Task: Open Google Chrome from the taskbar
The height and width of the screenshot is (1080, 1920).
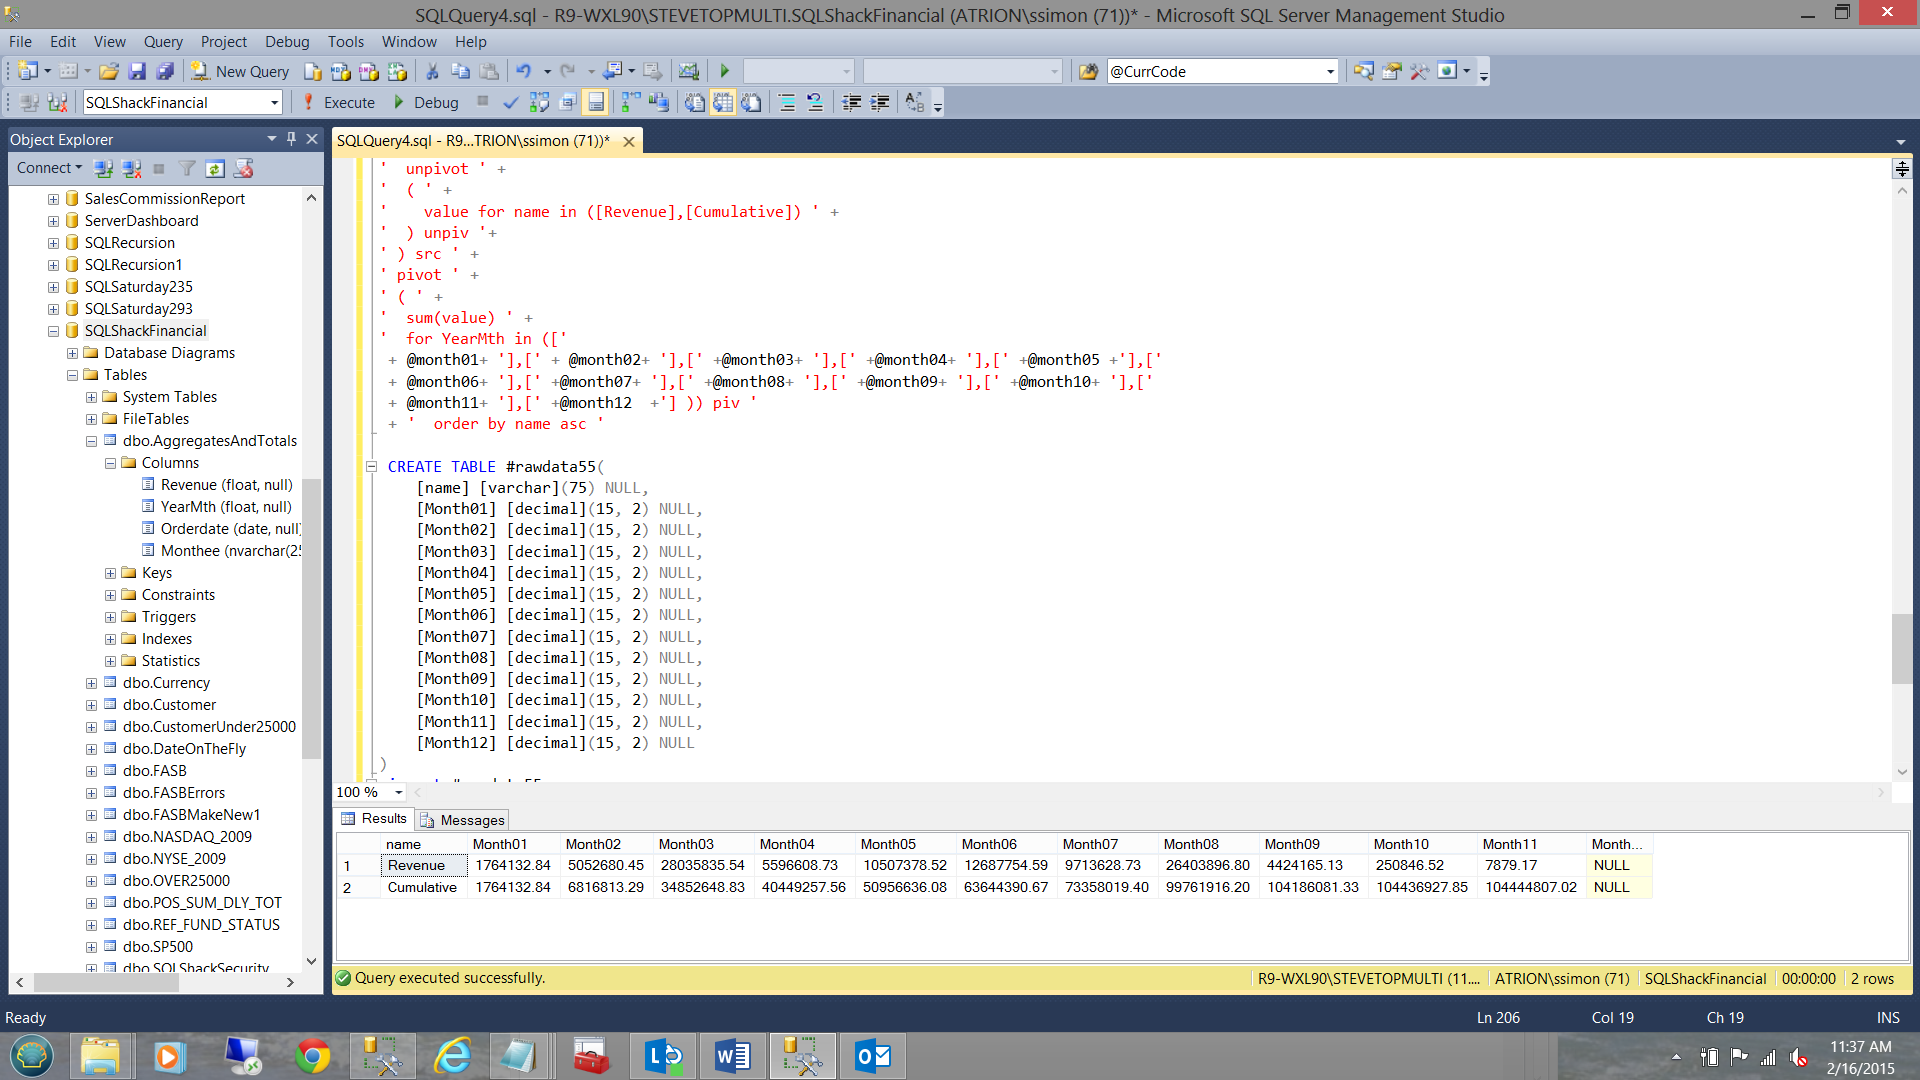Action: 312,1056
